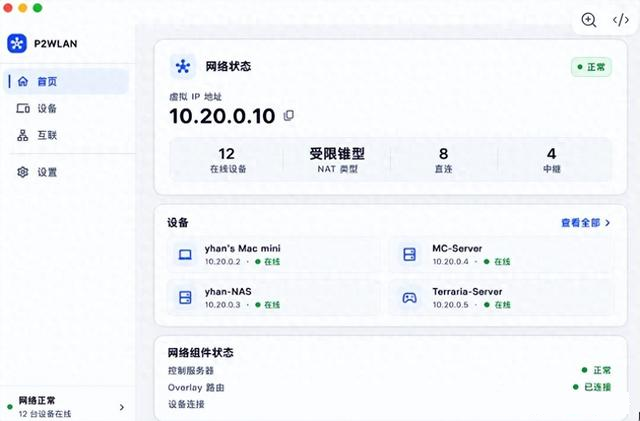
Task: Click the code brackets icon at top right
Action: (x=620, y=20)
